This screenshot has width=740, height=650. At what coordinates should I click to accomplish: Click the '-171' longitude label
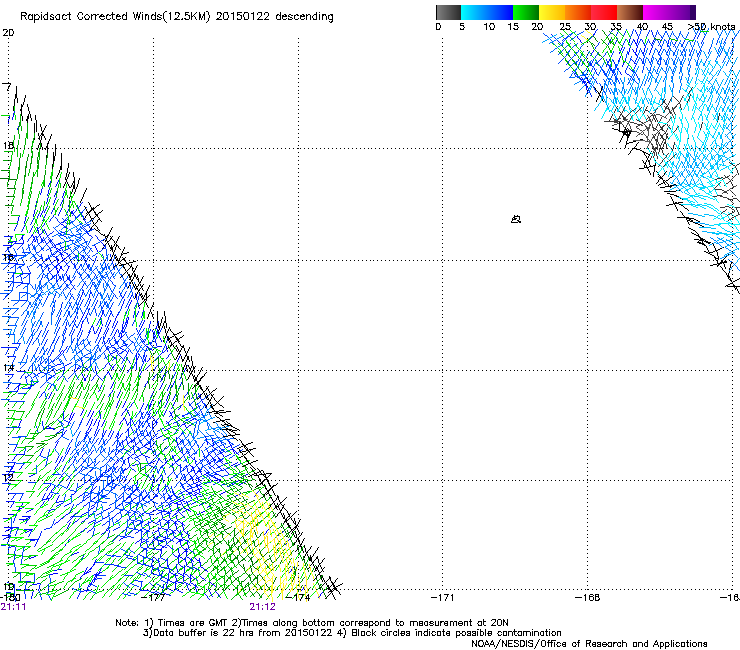click(x=443, y=598)
